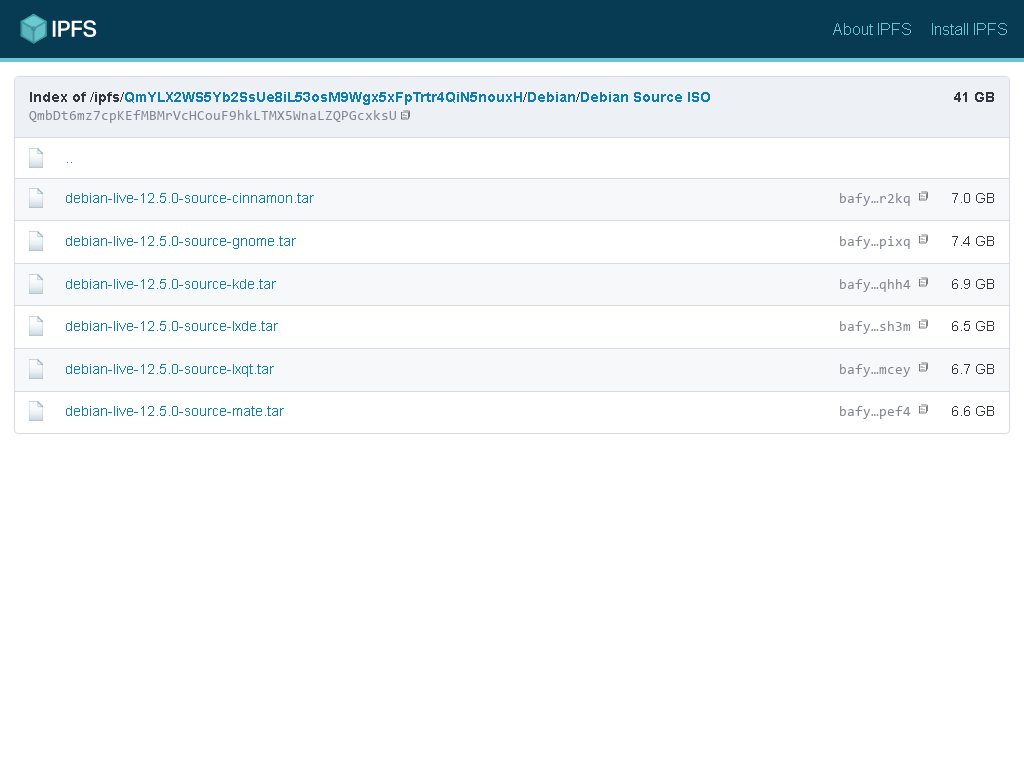Screen dimensions: 1024x768
Task: Navigate to parent directory '..' link
Action: (x=69, y=159)
